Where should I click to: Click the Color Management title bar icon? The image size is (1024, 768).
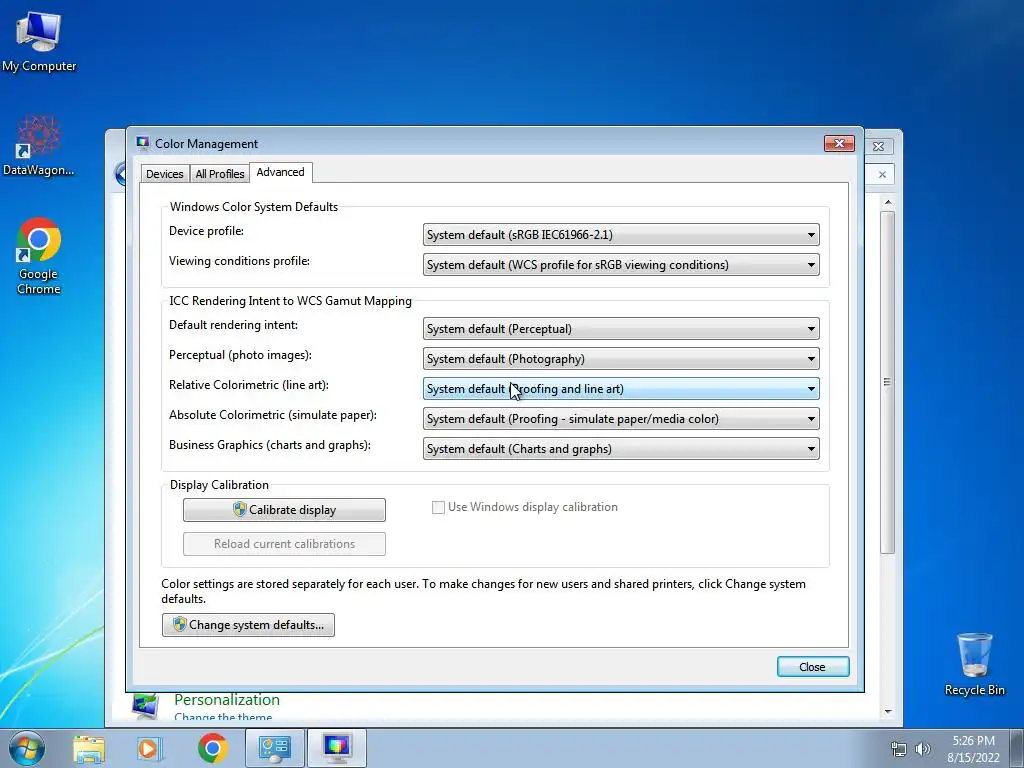tap(142, 143)
